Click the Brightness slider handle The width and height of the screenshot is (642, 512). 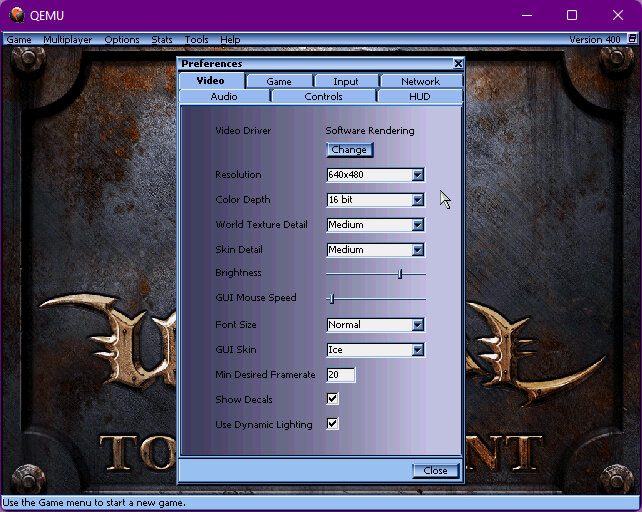pos(400,273)
